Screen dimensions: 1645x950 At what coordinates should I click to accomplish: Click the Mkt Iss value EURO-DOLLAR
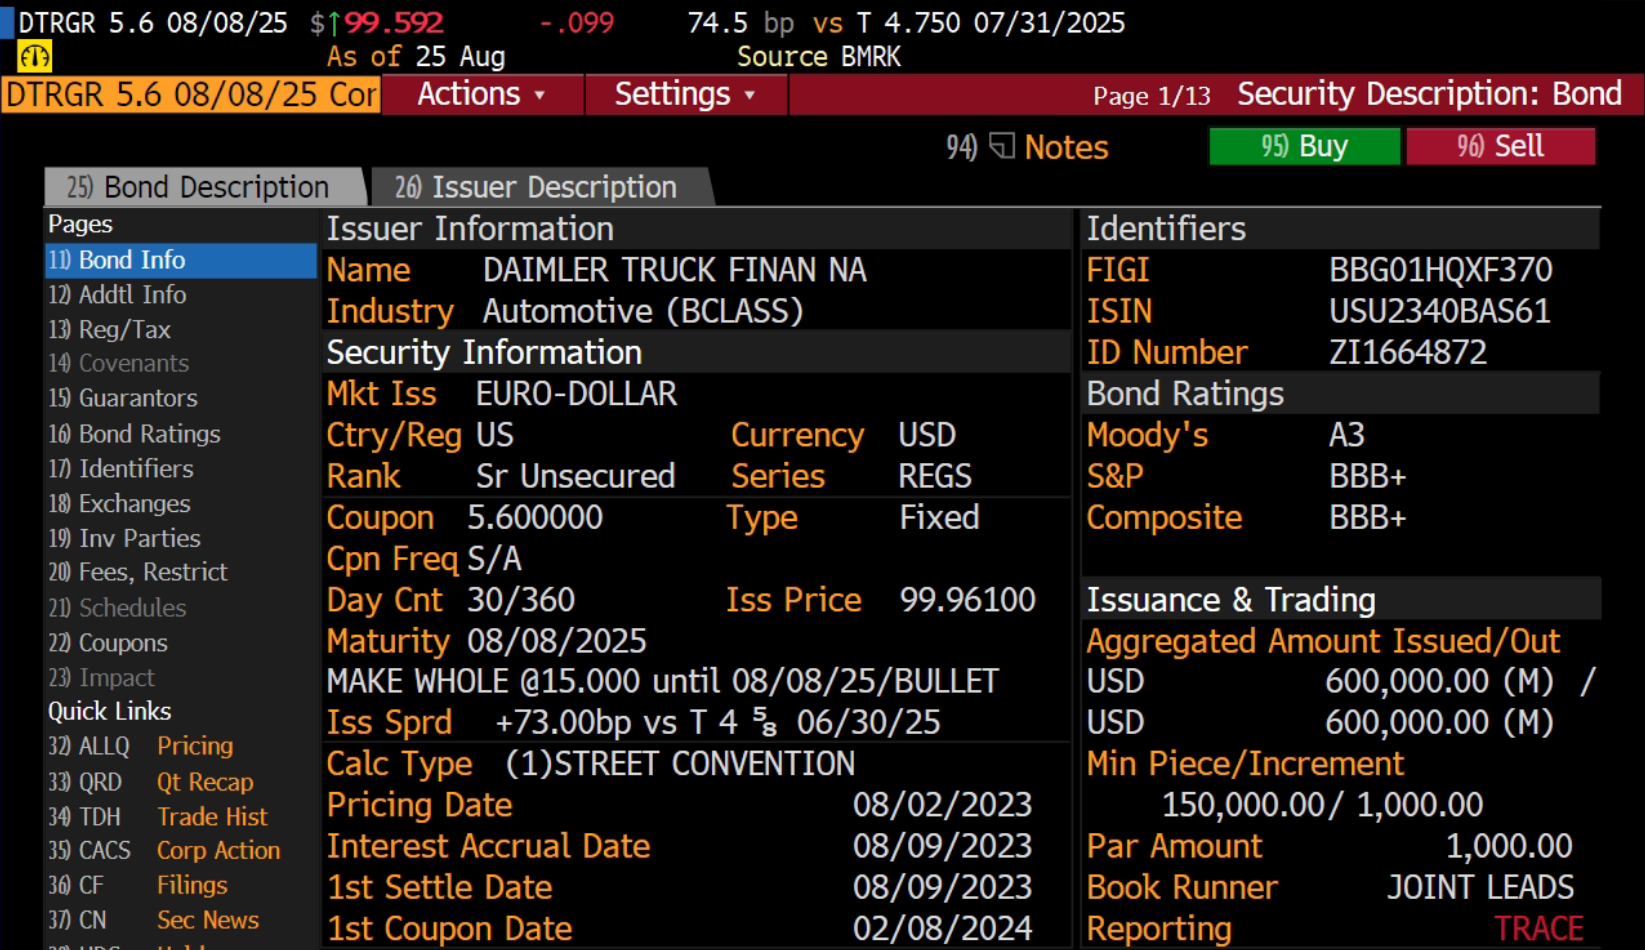click(576, 394)
